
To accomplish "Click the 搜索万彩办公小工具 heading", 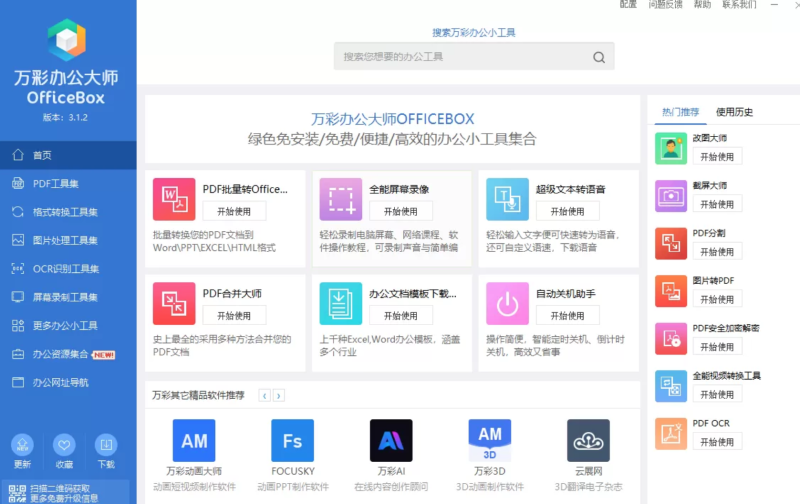I will (x=474, y=33).
